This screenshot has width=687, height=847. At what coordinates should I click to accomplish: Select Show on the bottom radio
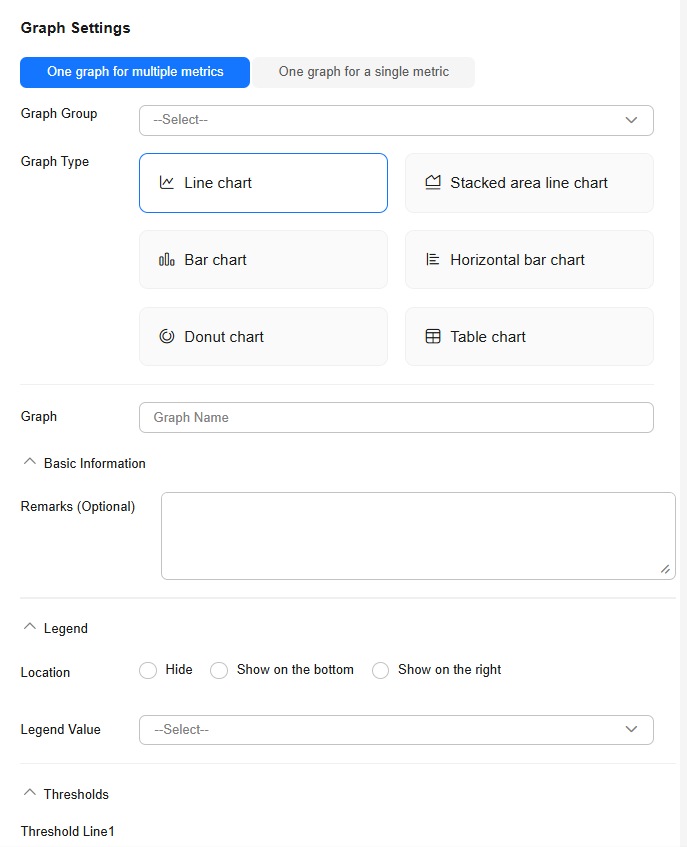[x=219, y=670]
